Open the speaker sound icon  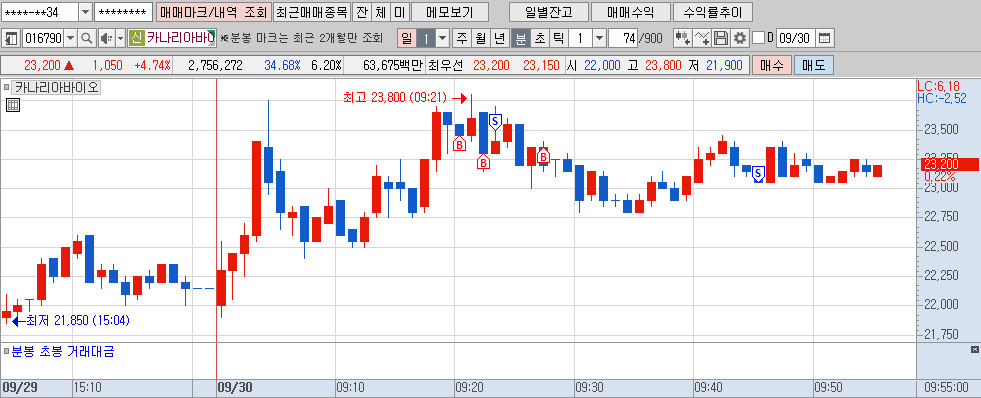[x=105, y=39]
